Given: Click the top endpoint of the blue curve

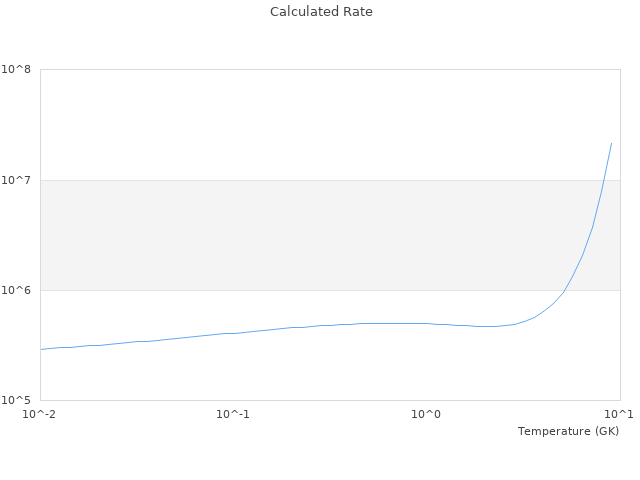Looking at the screenshot, I should click(611, 143).
